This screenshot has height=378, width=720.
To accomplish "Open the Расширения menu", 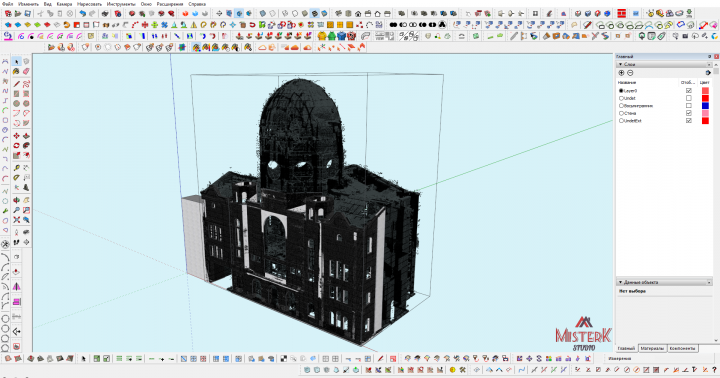I will pyautogui.click(x=170, y=4).
